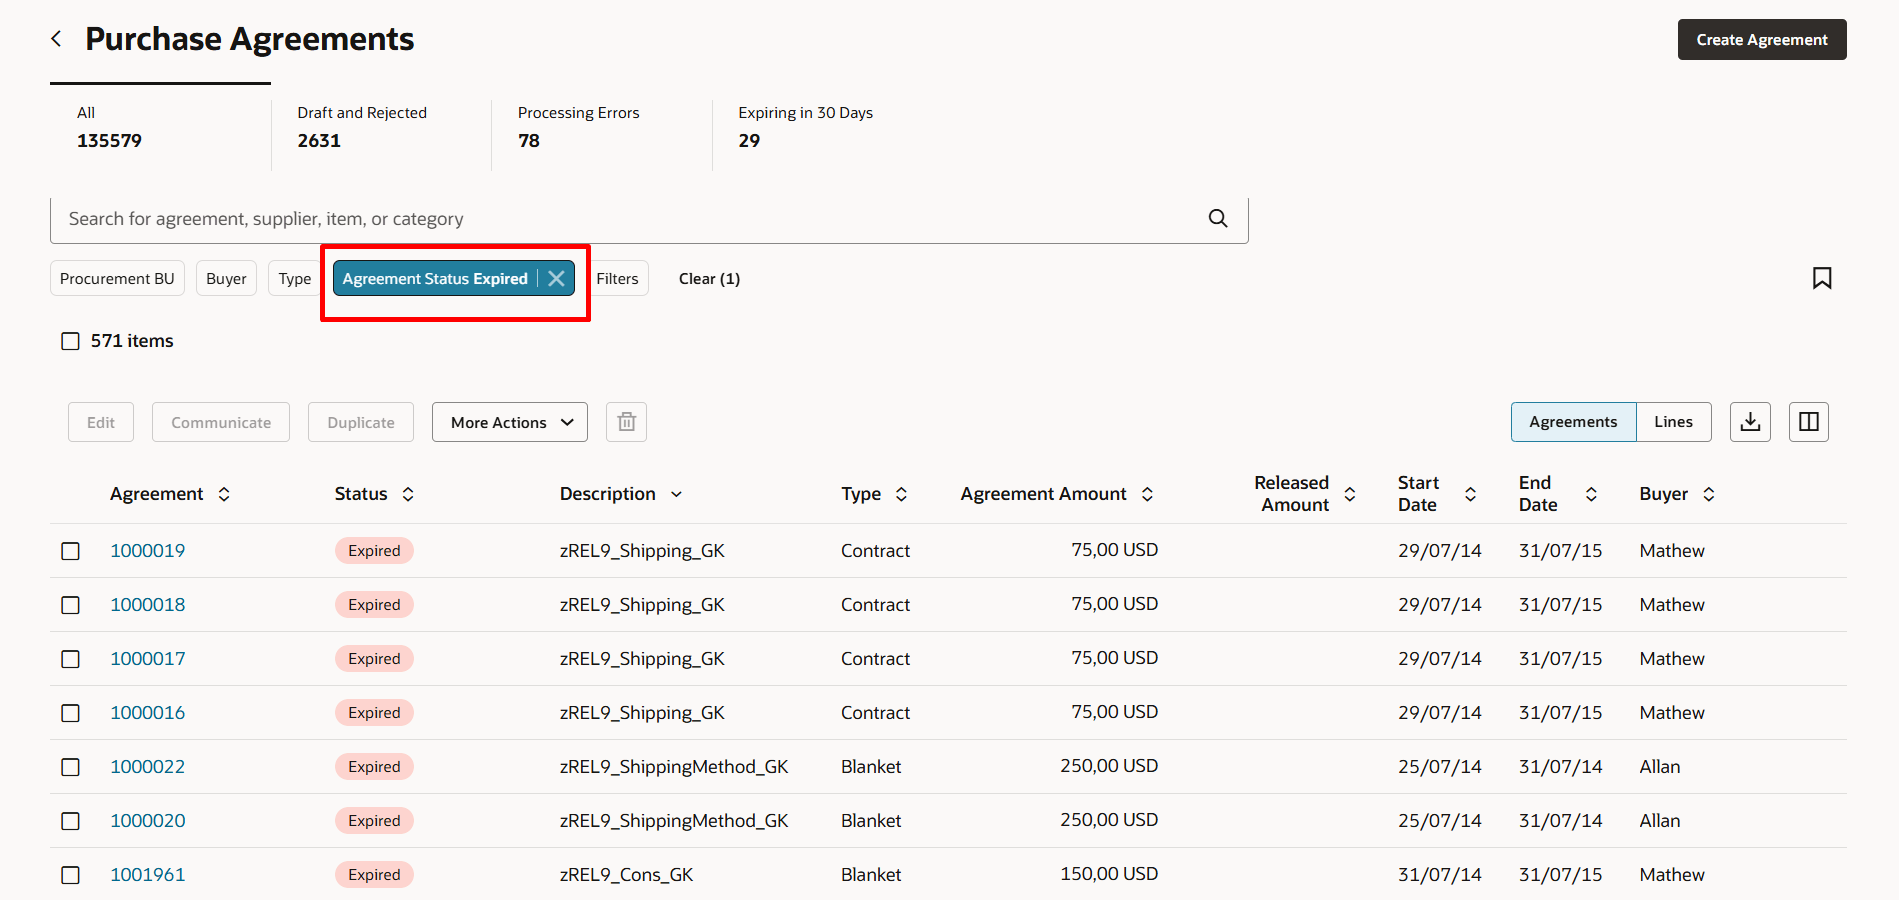Image resolution: width=1899 pixels, height=900 pixels.
Task: Click the download/export icon near Lines tab
Action: click(1750, 421)
